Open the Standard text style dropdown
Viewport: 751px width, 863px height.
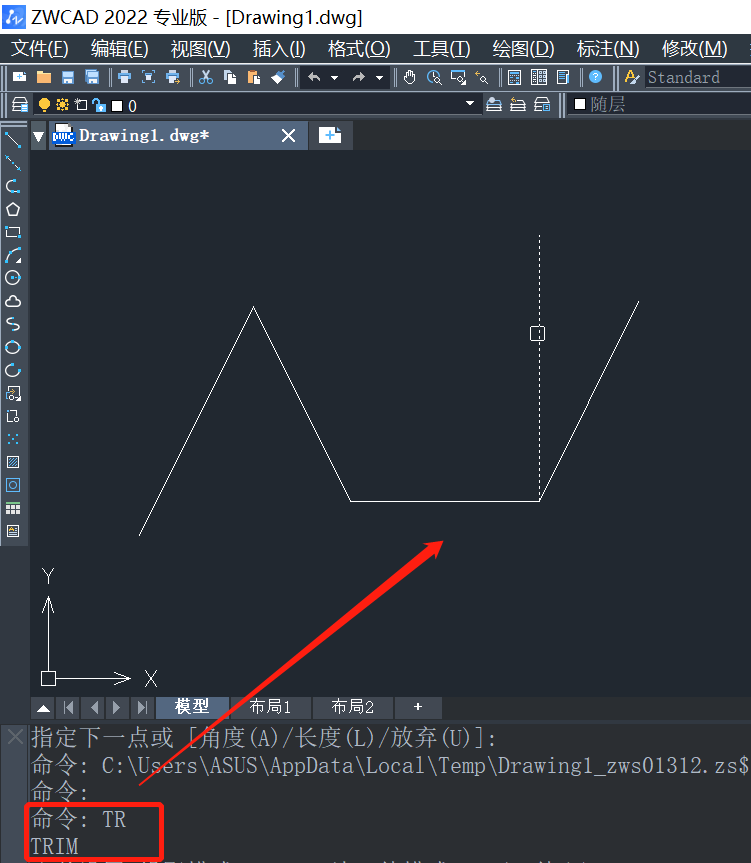(x=698, y=77)
